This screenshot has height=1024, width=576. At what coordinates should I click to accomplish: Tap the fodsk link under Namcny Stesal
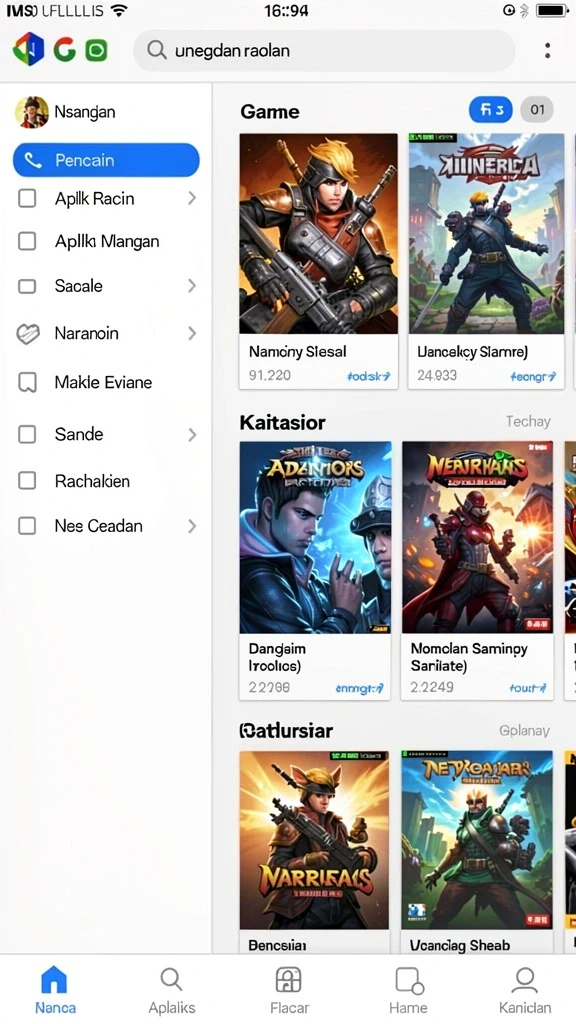click(368, 376)
